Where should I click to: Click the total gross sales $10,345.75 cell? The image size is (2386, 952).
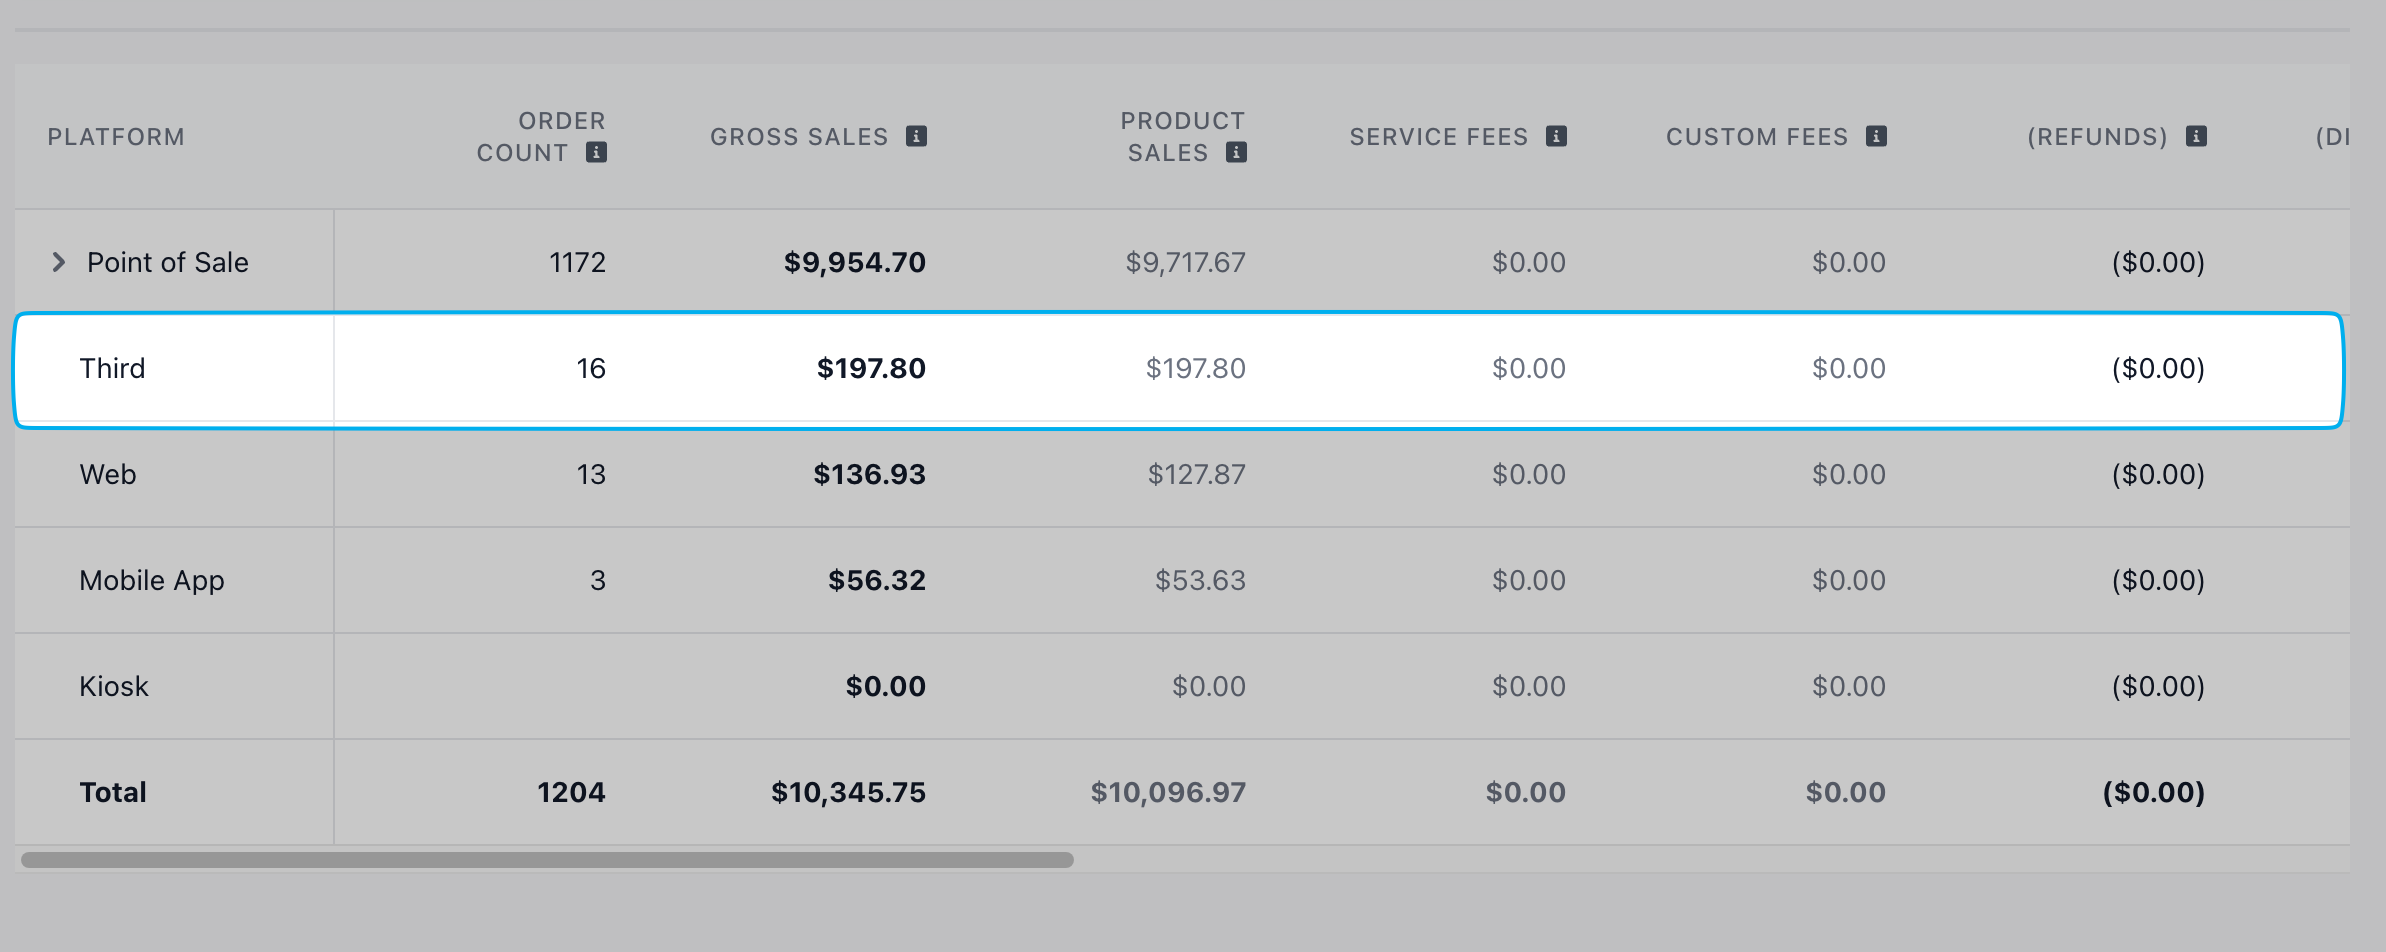coord(848,792)
